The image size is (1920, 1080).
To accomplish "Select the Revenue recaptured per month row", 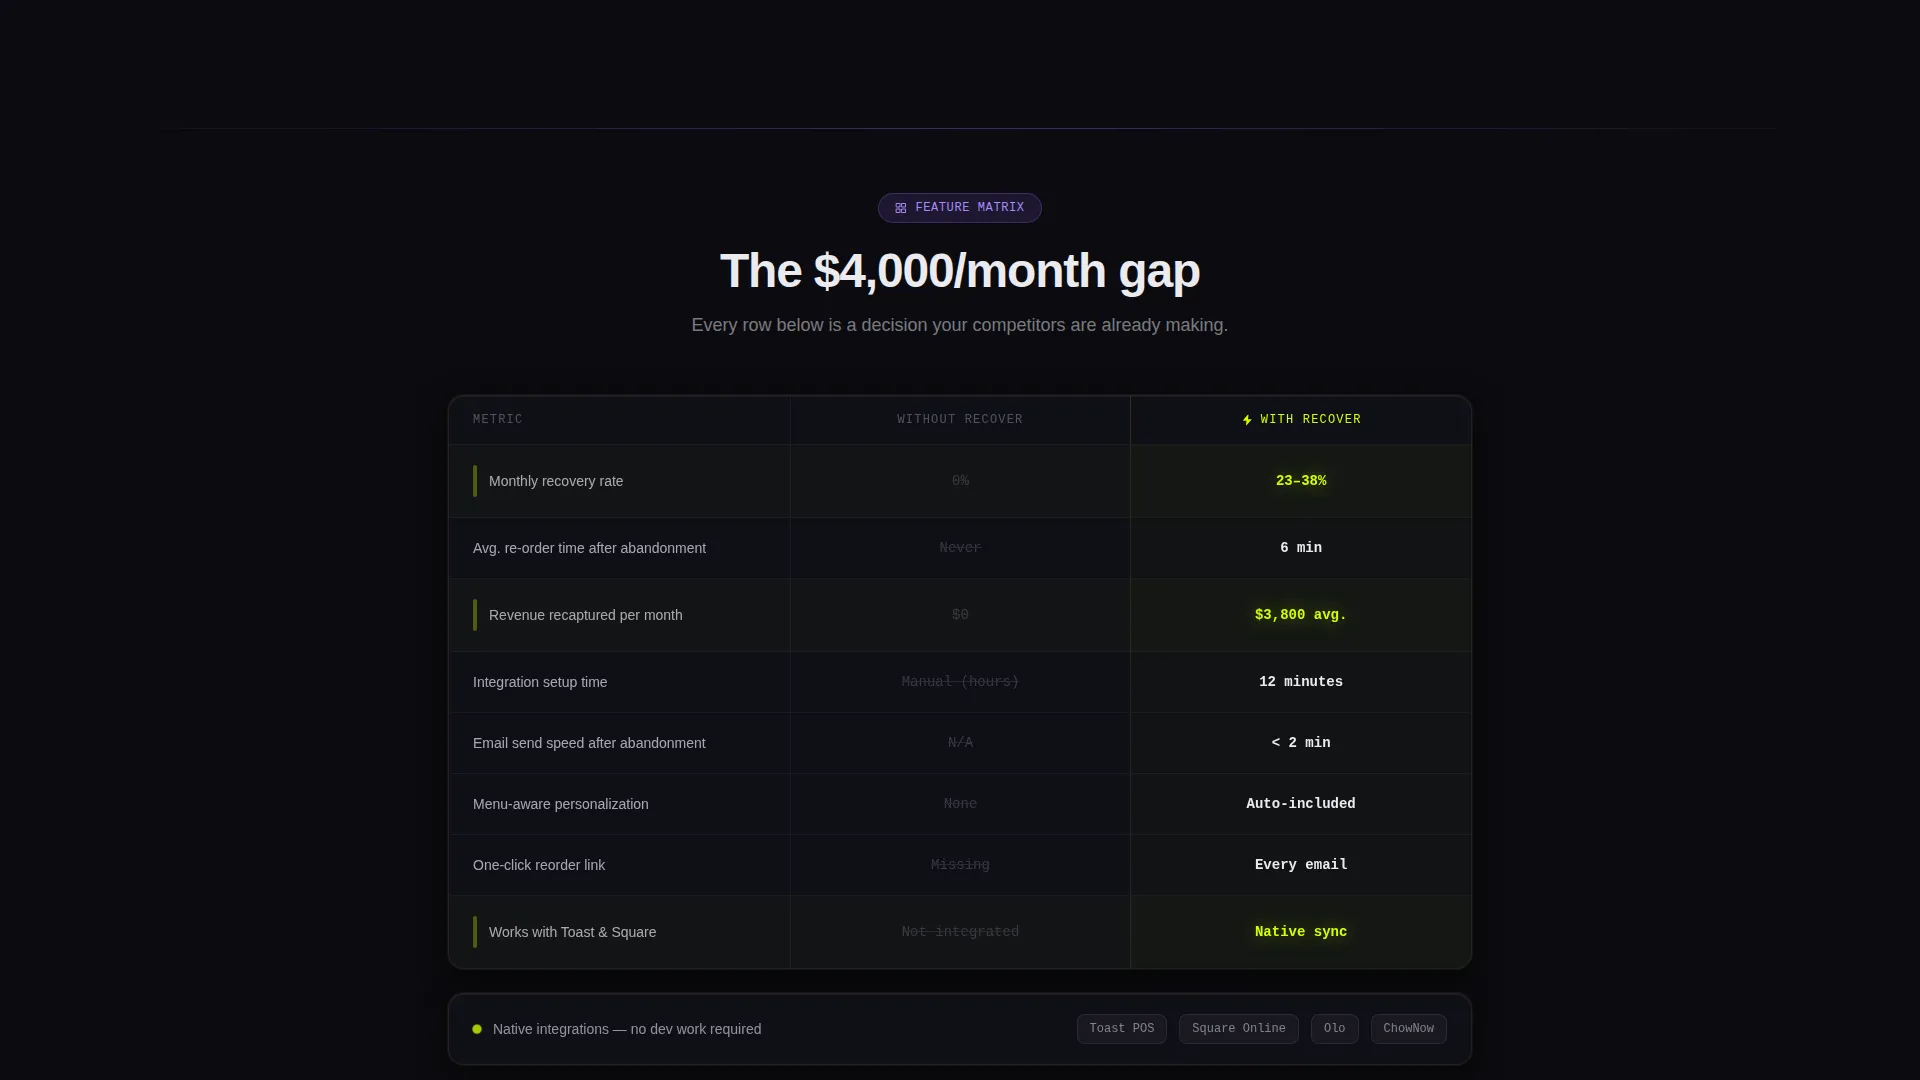I will coord(960,615).
